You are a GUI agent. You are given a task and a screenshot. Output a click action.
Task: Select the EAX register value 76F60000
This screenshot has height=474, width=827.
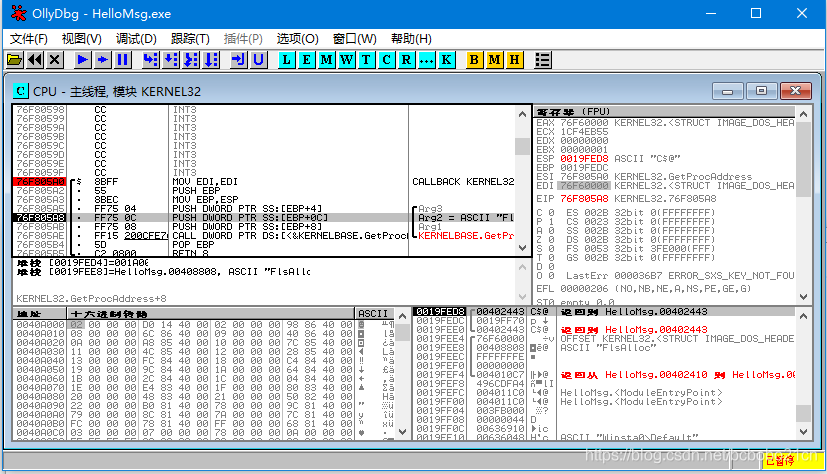pyautogui.click(x=584, y=123)
